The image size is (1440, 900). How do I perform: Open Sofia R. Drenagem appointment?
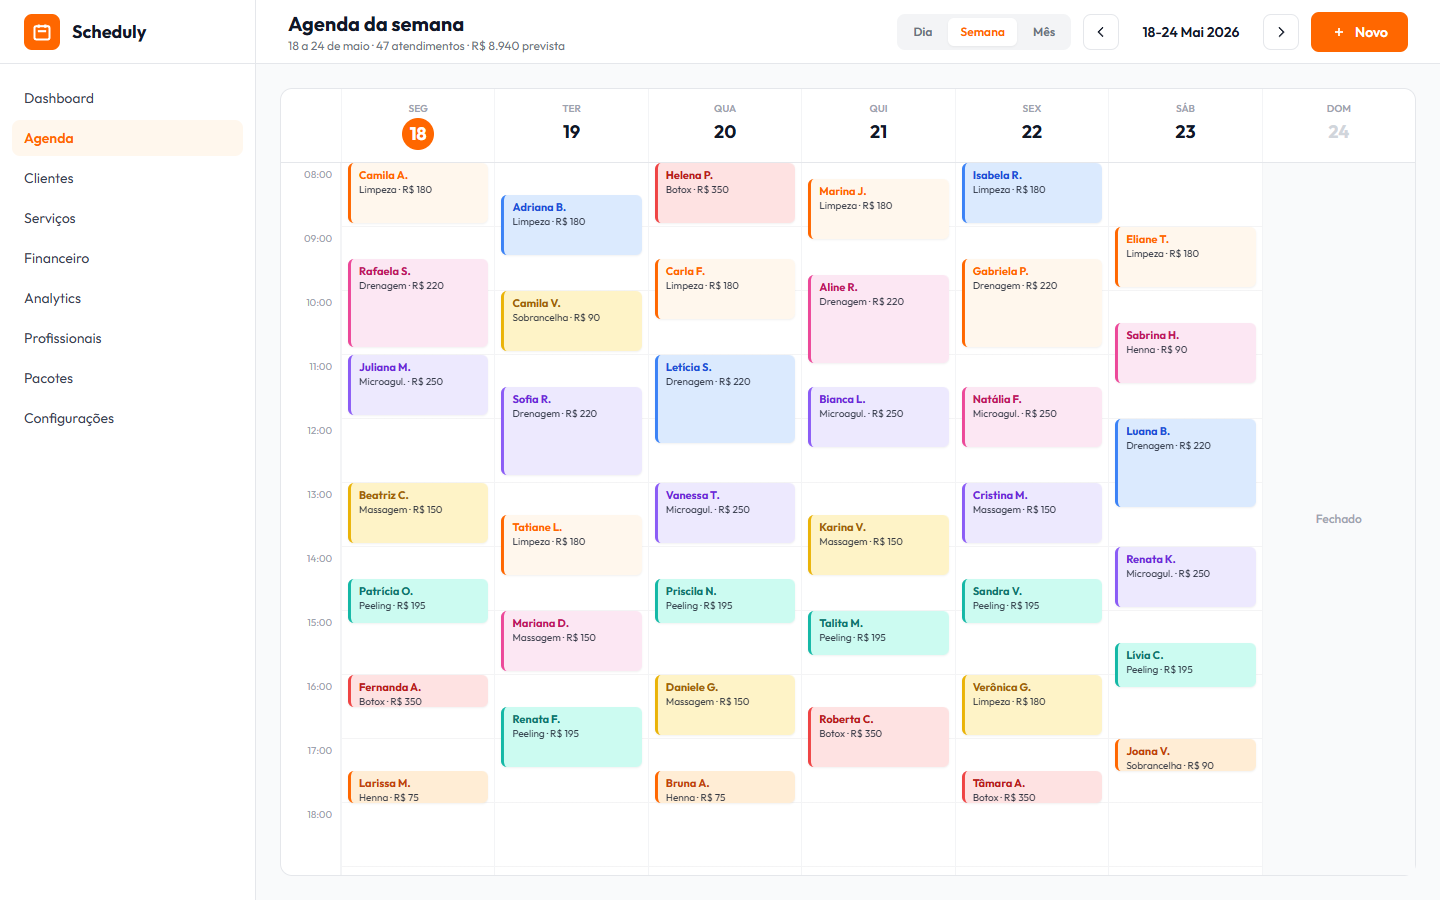tap(571, 431)
